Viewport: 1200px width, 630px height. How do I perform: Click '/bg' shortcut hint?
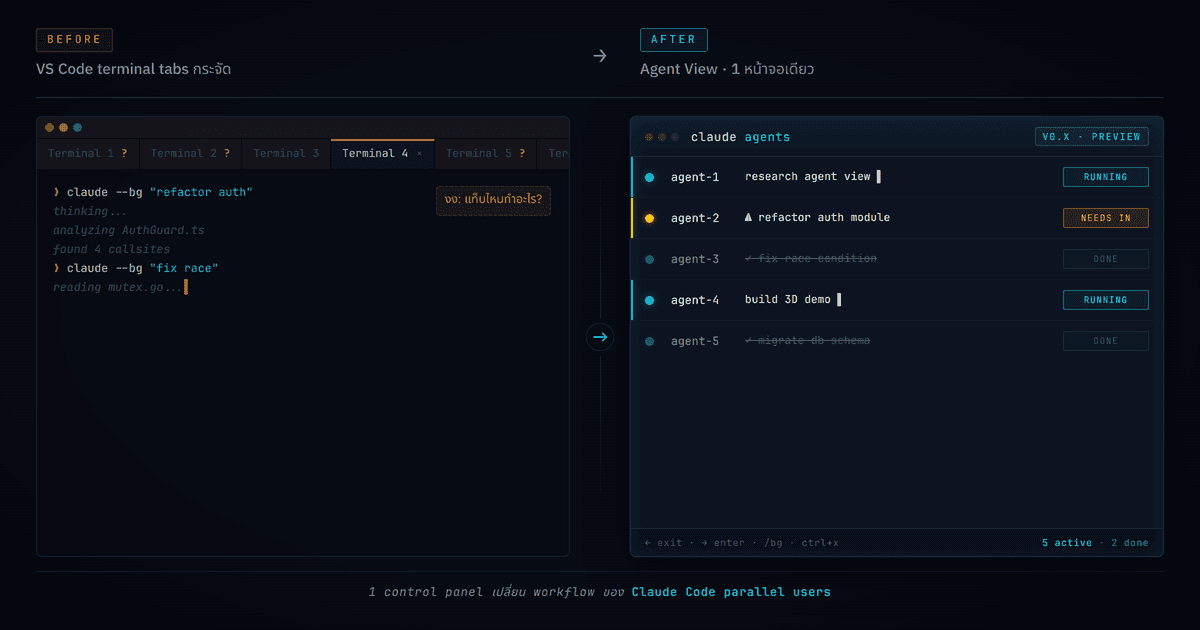coord(773,543)
